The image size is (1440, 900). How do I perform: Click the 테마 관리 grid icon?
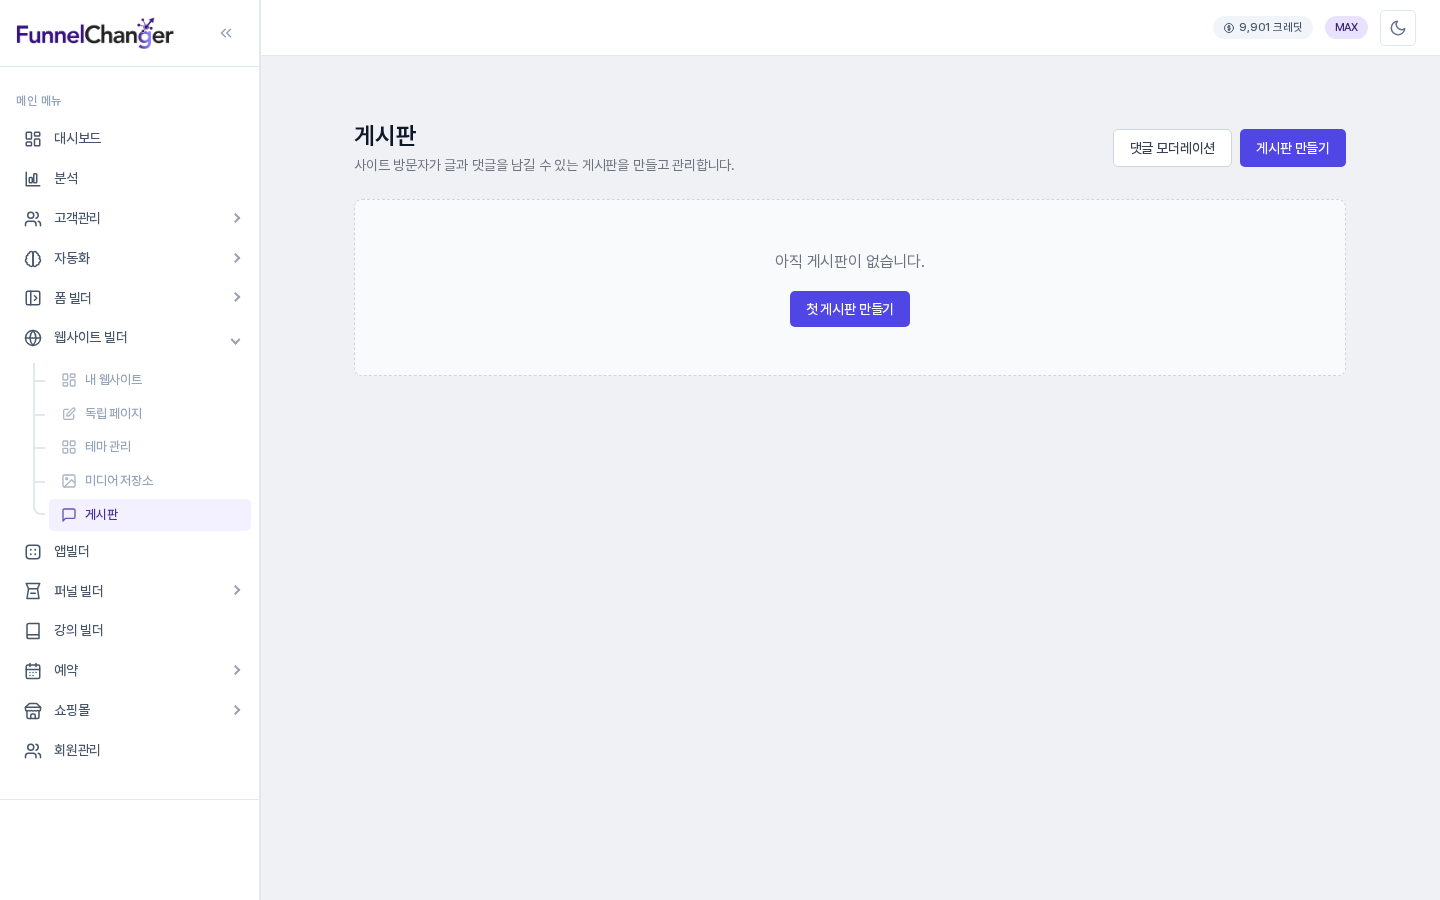(69, 447)
